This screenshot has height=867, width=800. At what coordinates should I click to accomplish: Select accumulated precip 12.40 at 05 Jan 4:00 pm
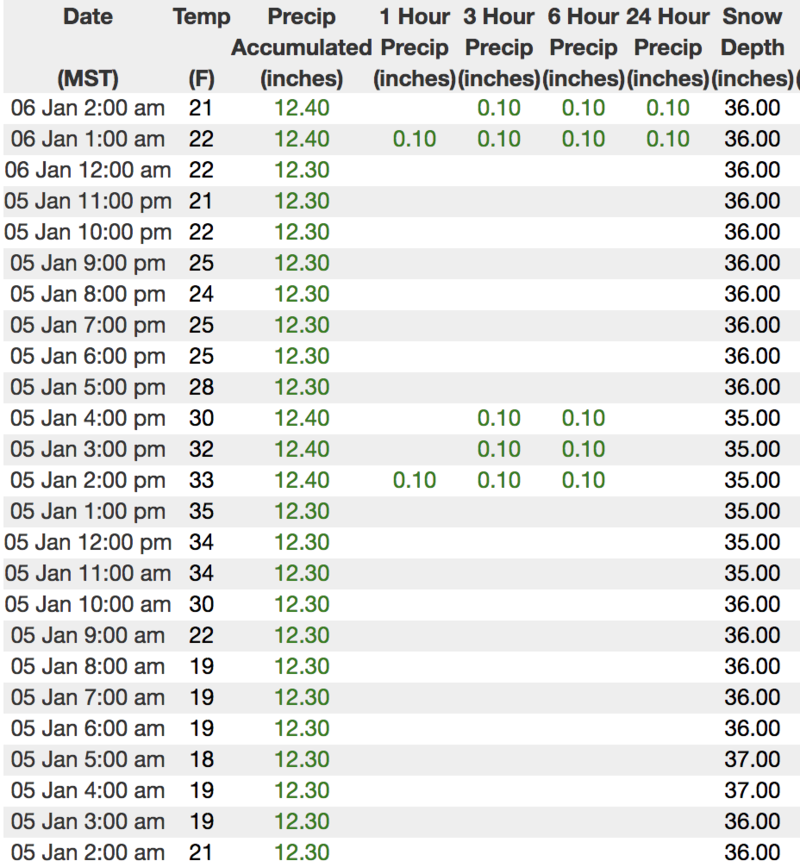click(301, 418)
